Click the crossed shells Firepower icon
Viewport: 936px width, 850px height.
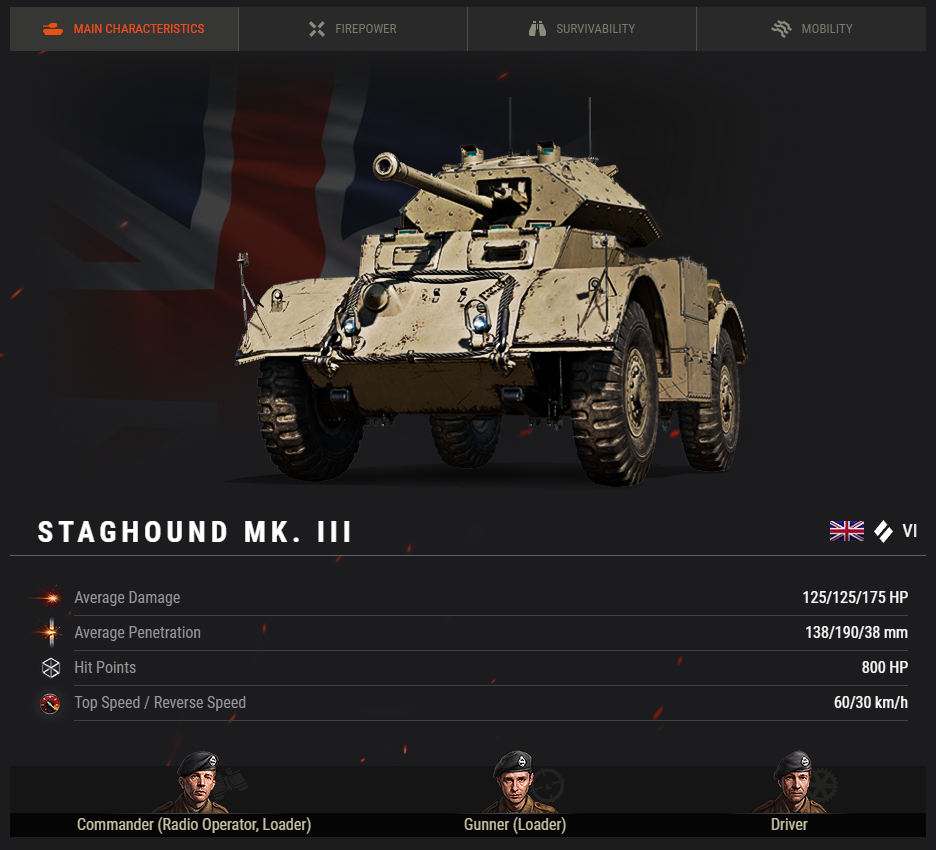317,29
